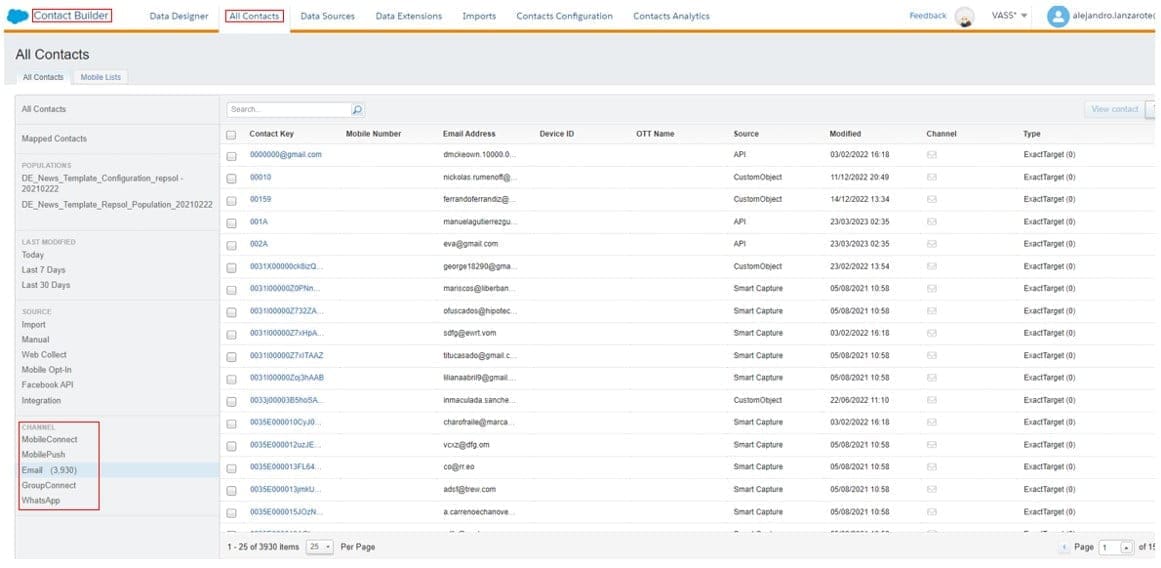Click the page number stepper arrows
This screenshot has width=1161, height=568.
[x=1127, y=548]
